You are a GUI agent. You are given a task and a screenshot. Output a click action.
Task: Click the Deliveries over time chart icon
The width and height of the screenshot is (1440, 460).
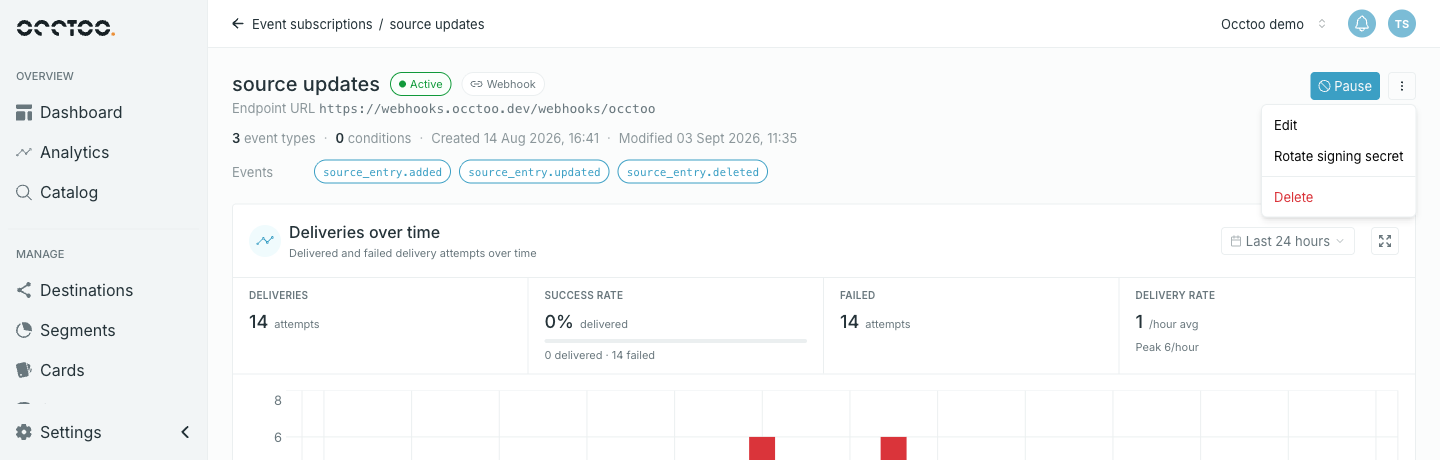point(265,241)
